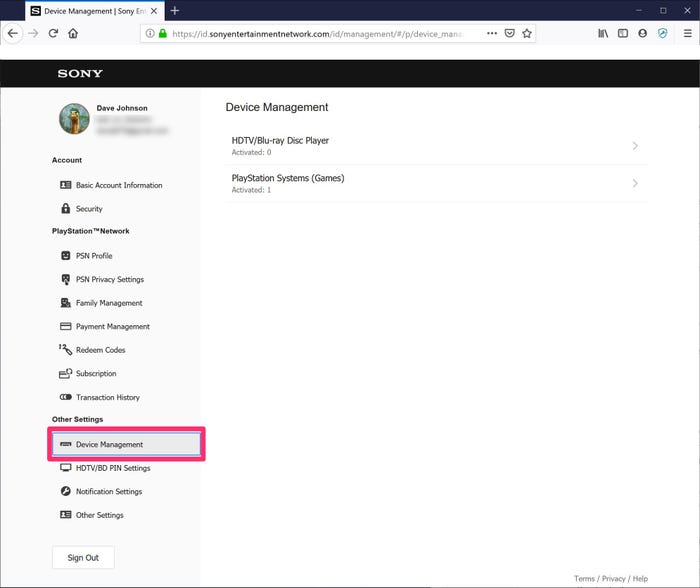The image size is (700, 588).
Task: Toggle the browser sidebar icon
Action: [623, 33]
